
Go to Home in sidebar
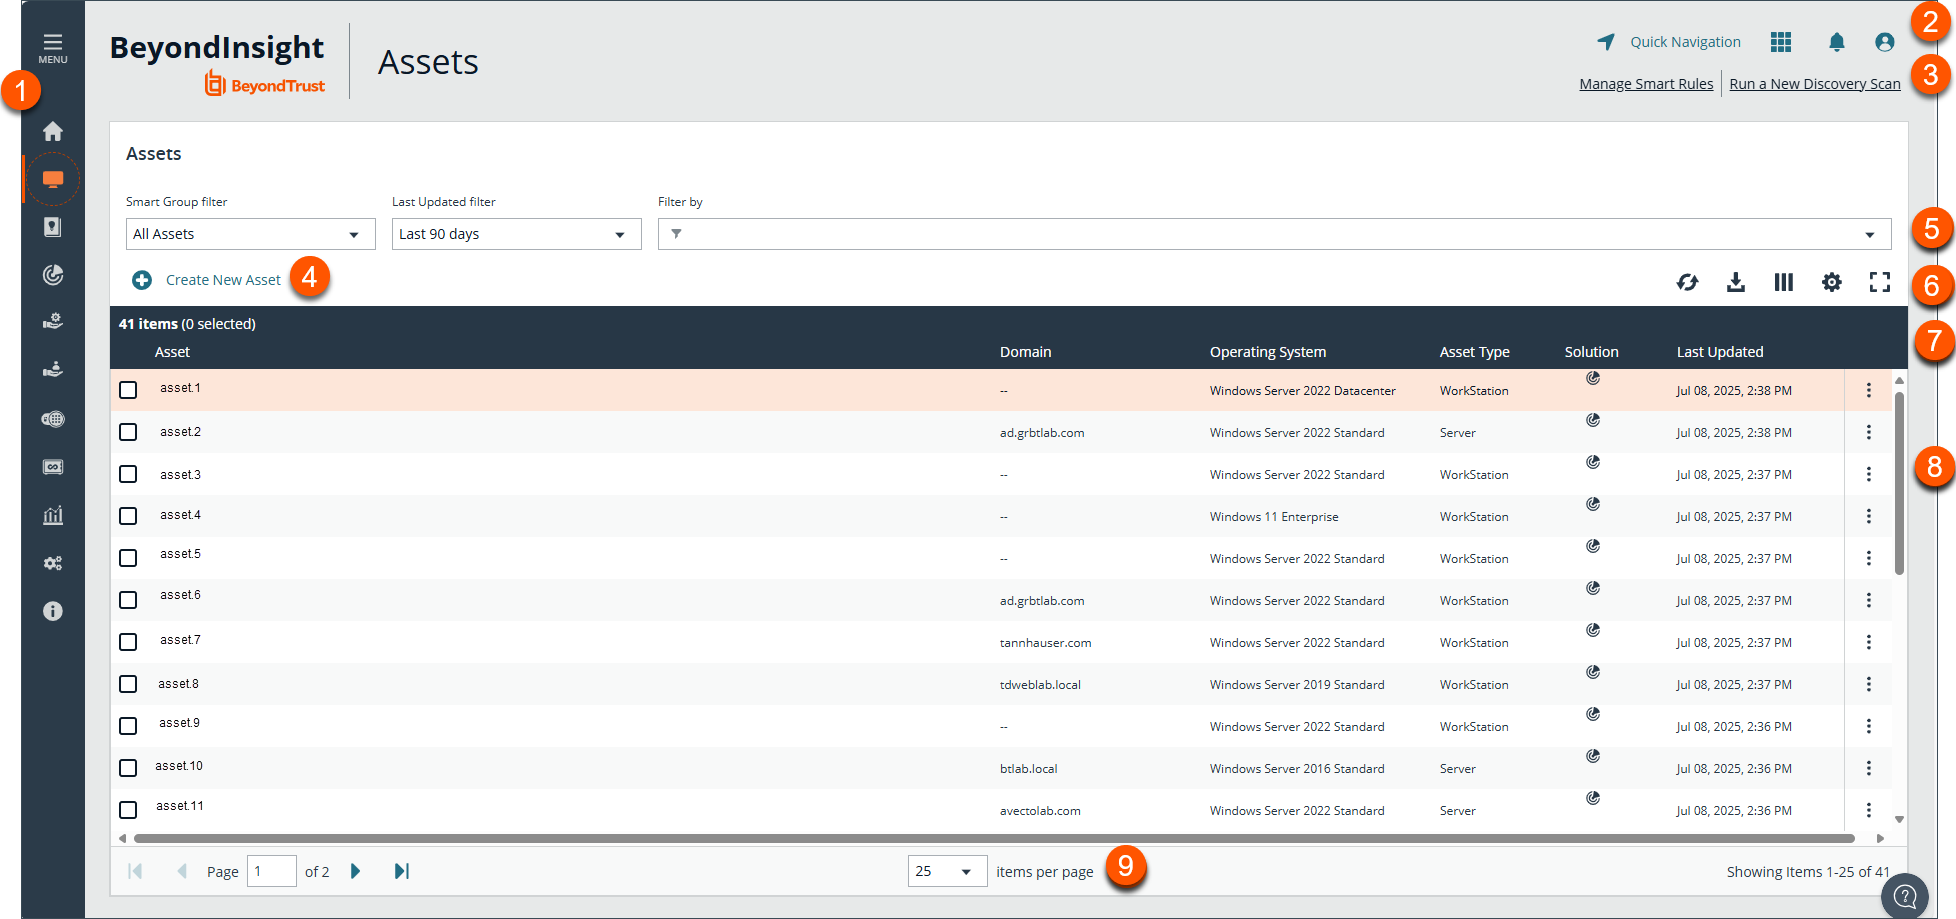[53, 131]
